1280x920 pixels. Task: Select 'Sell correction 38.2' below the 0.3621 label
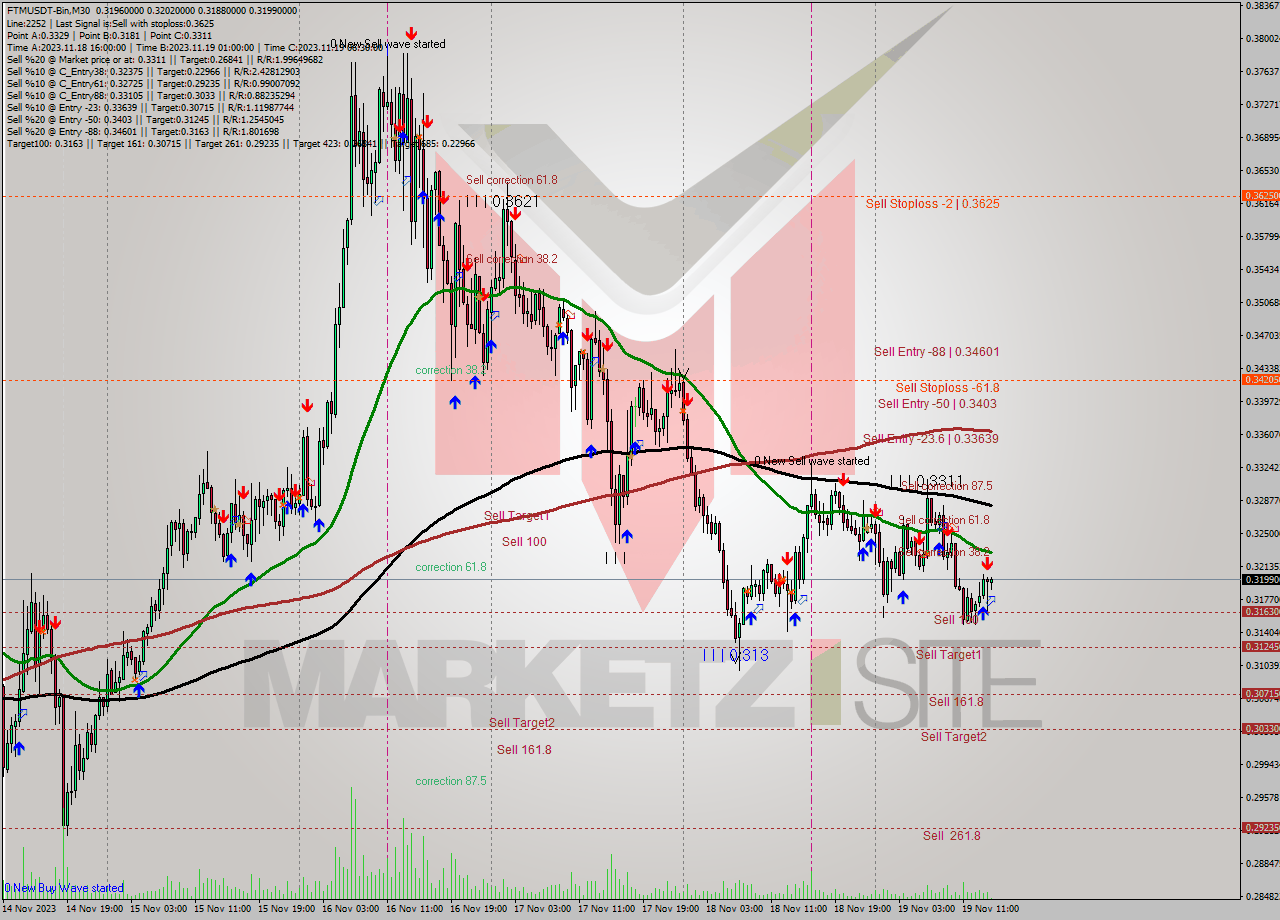[512, 258]
